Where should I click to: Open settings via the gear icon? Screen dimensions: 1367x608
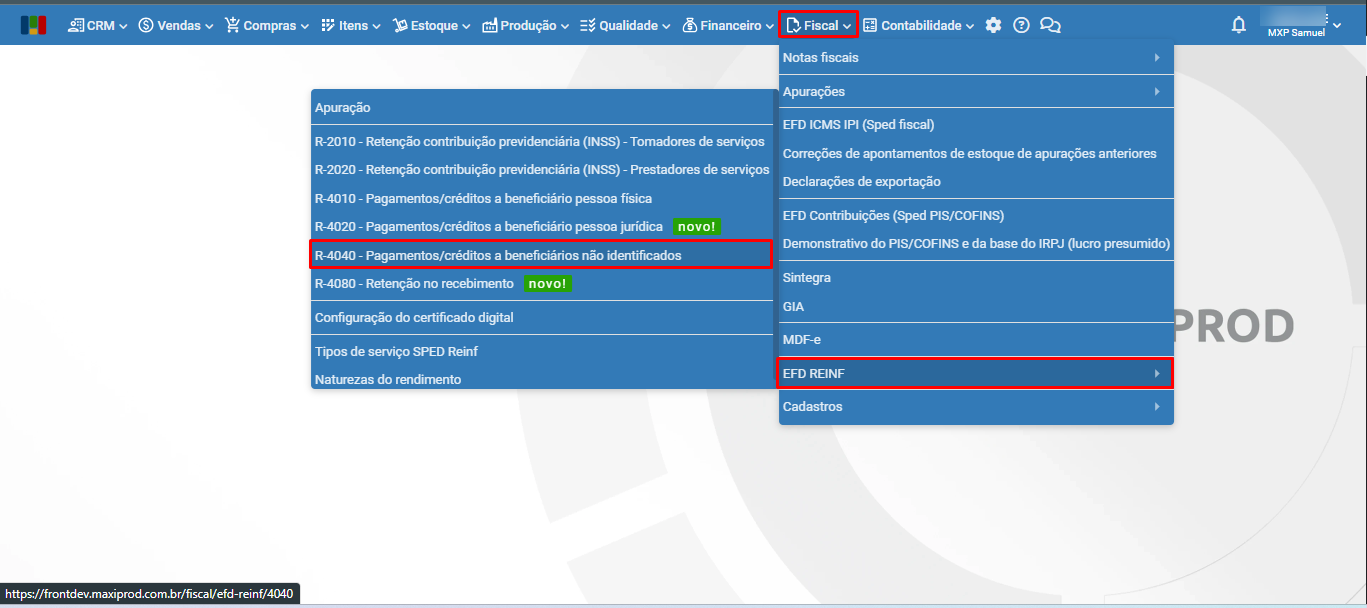point(993,25)
